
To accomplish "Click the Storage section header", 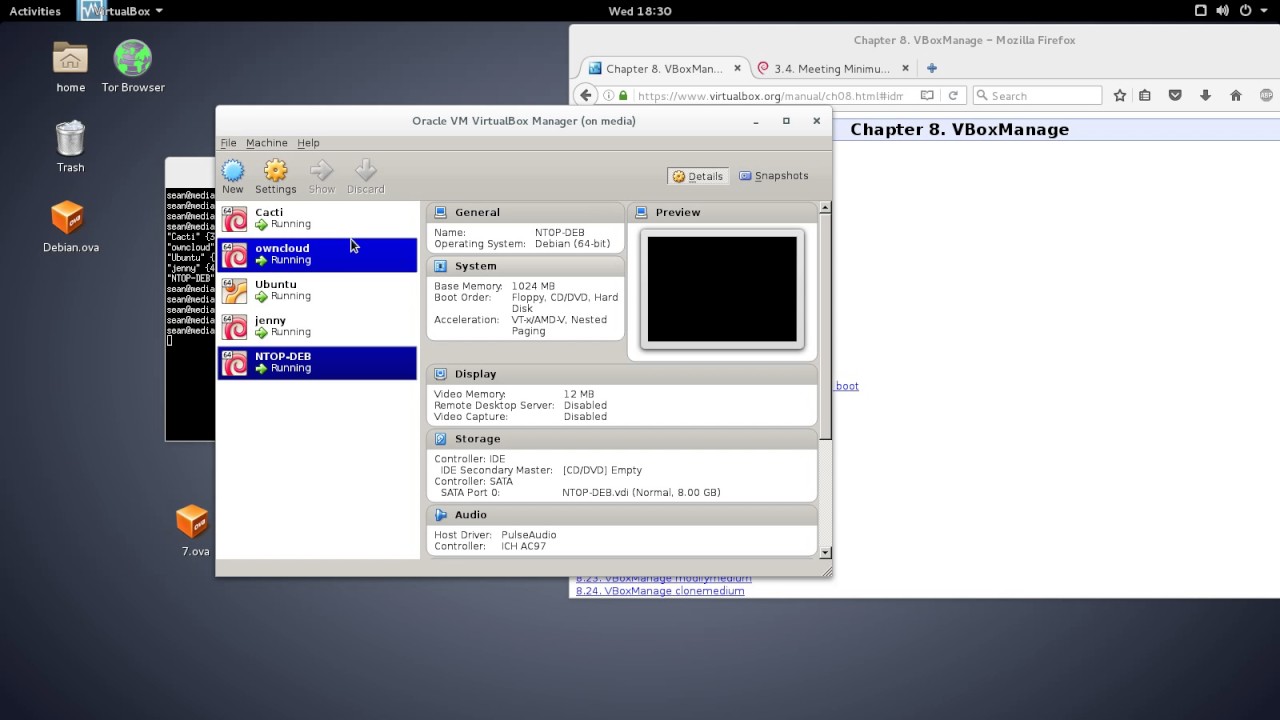I will 622,439.
